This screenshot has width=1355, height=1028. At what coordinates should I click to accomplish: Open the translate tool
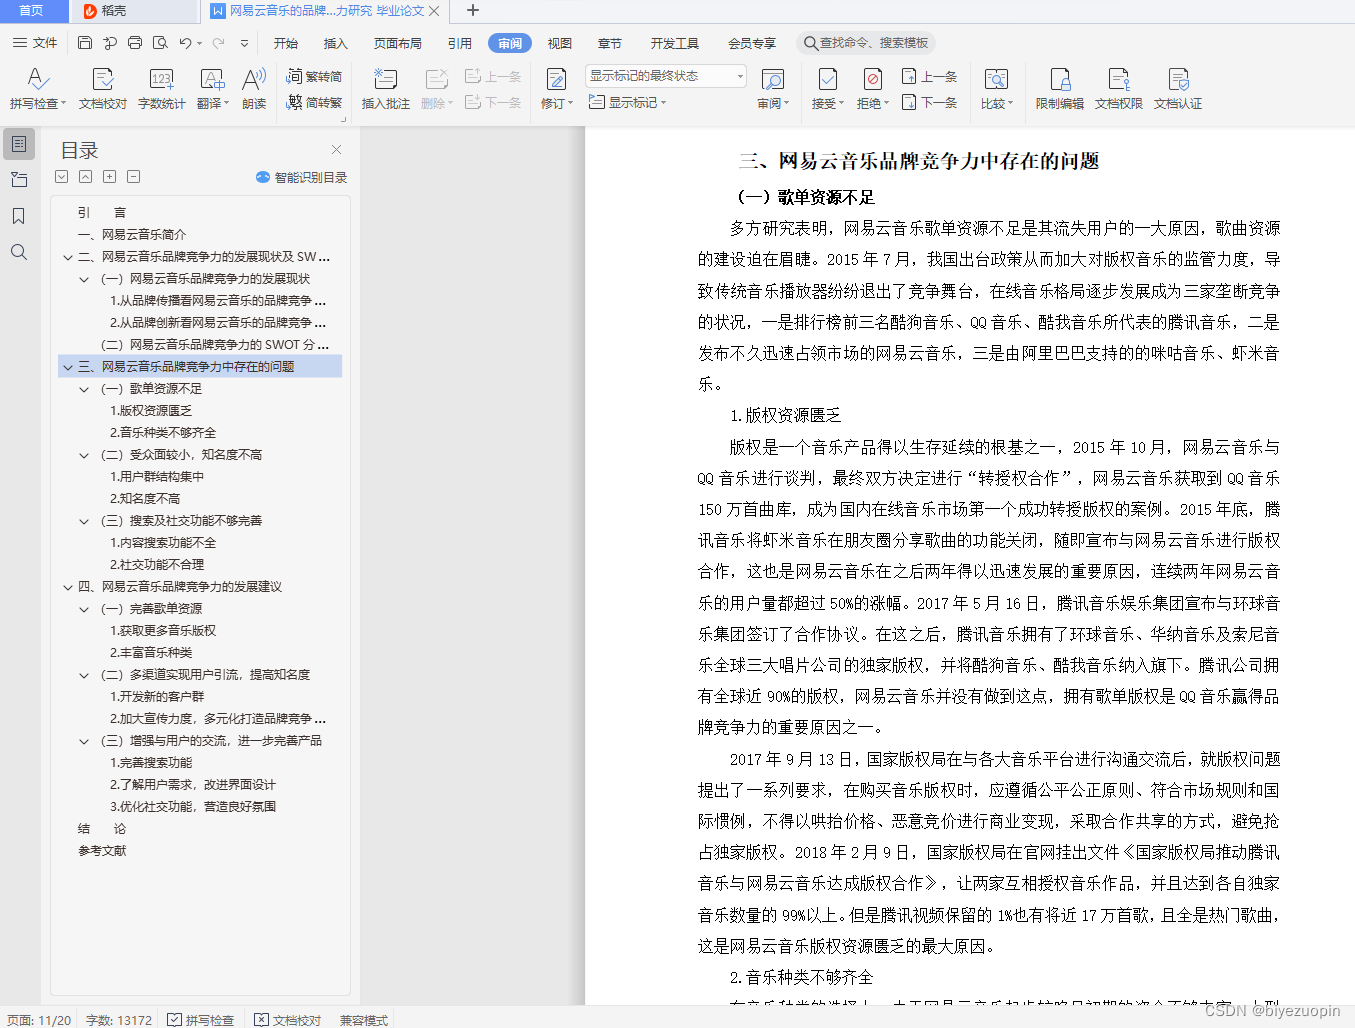point(212,88)
